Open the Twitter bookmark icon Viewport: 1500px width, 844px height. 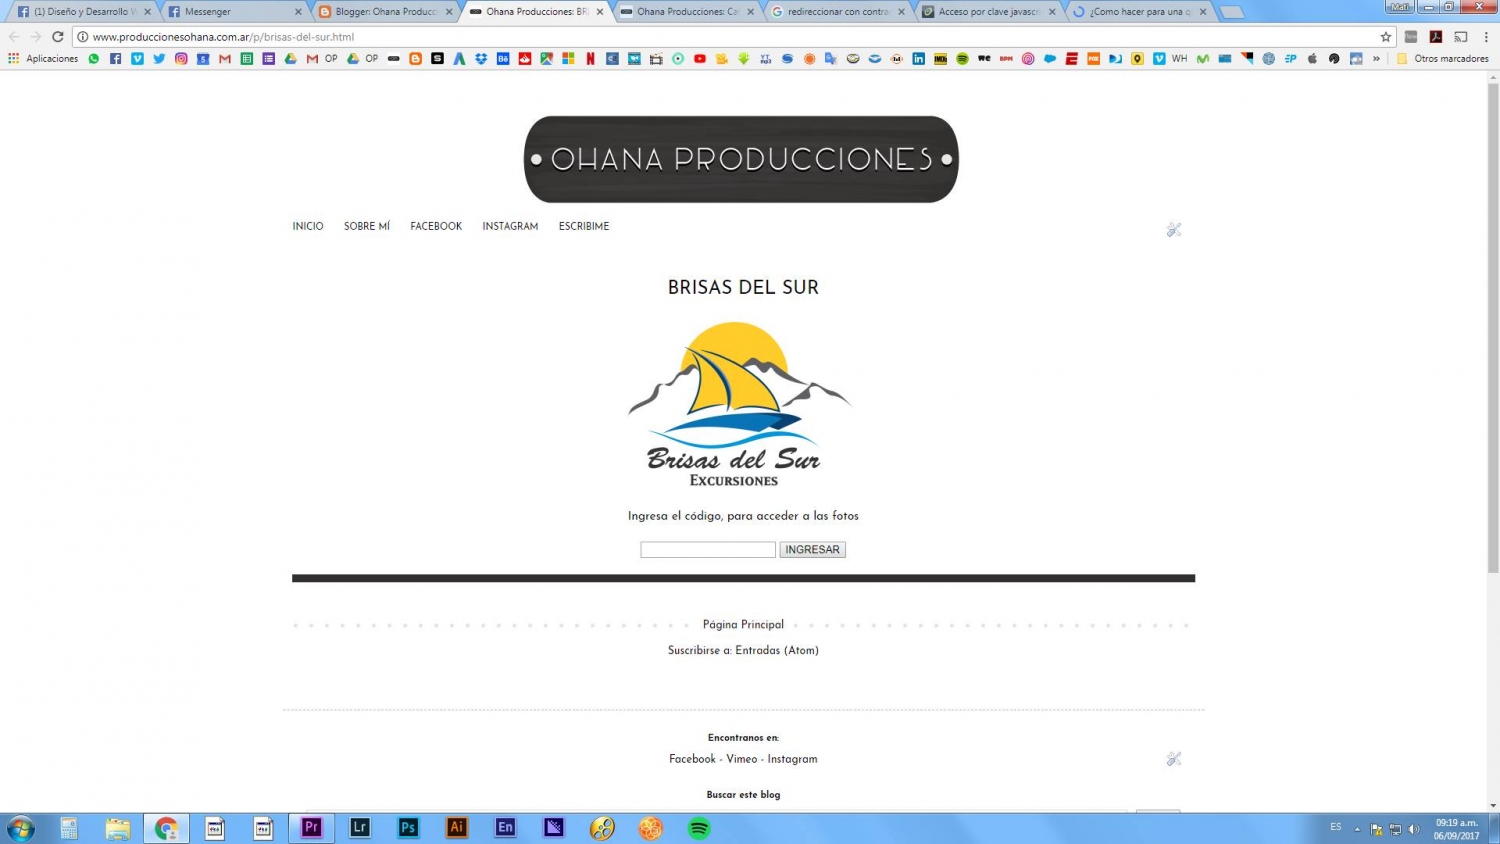[159, 59]
